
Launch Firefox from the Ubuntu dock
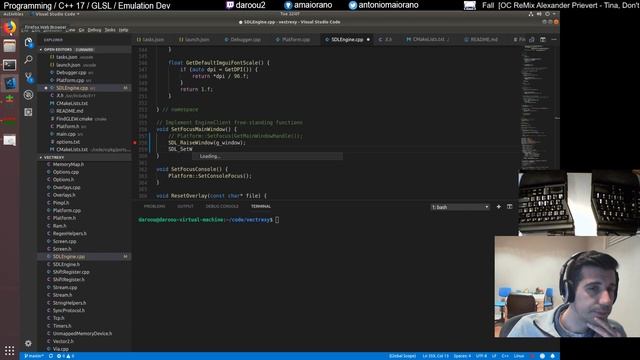pyautogui.click(x=9, y=28)
